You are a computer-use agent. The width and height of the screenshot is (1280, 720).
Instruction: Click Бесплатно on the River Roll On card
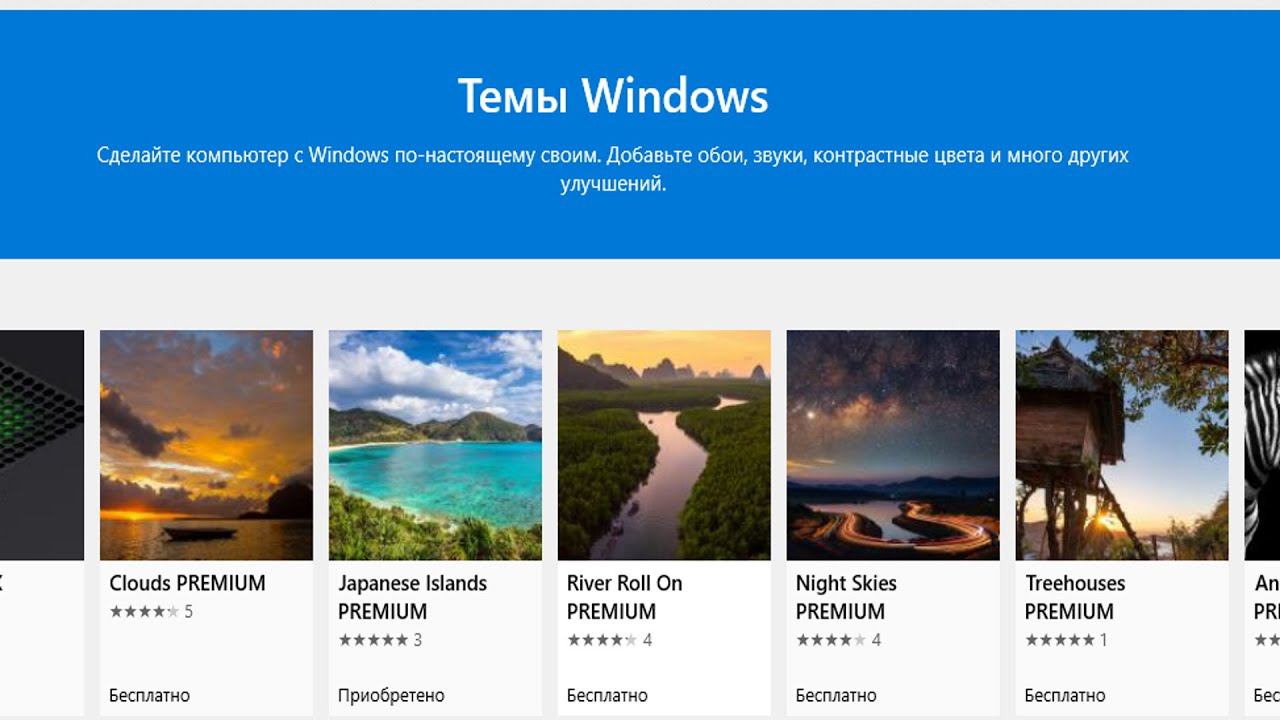[607, 695]
